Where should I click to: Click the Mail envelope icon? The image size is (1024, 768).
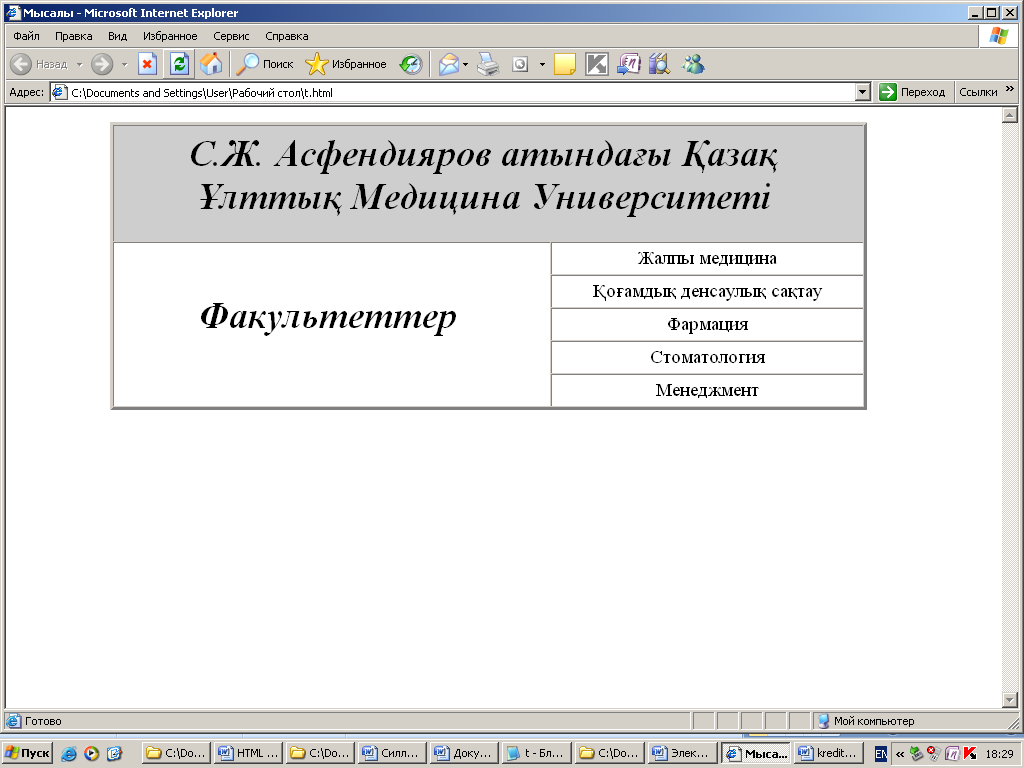[449, 64]
